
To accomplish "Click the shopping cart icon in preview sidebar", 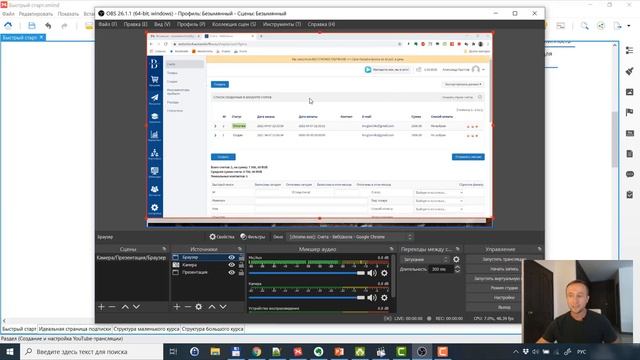I will click(x=155, y=80).
